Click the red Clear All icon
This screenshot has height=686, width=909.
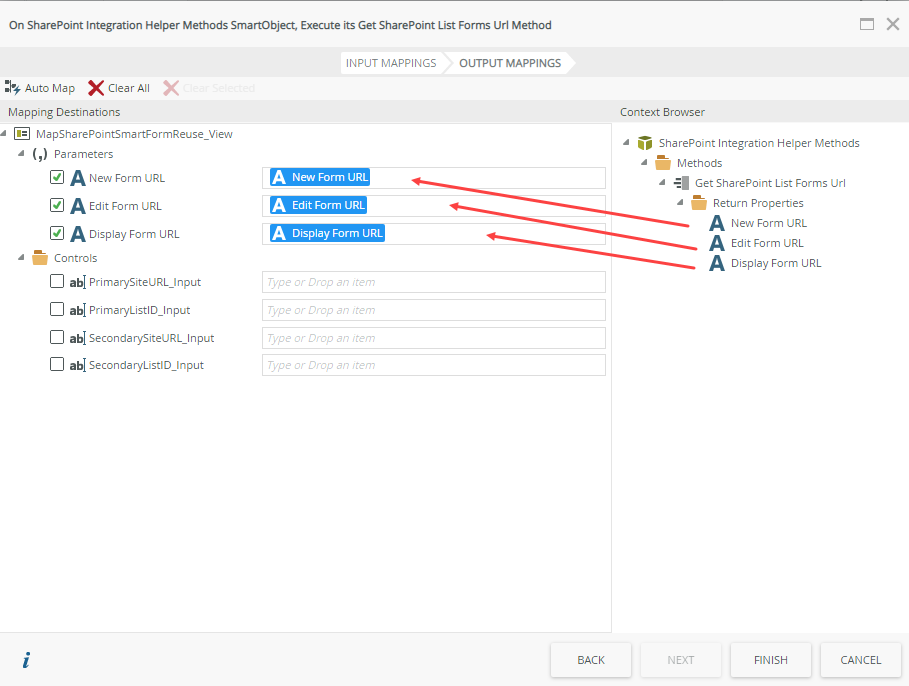tap(96, 88)
